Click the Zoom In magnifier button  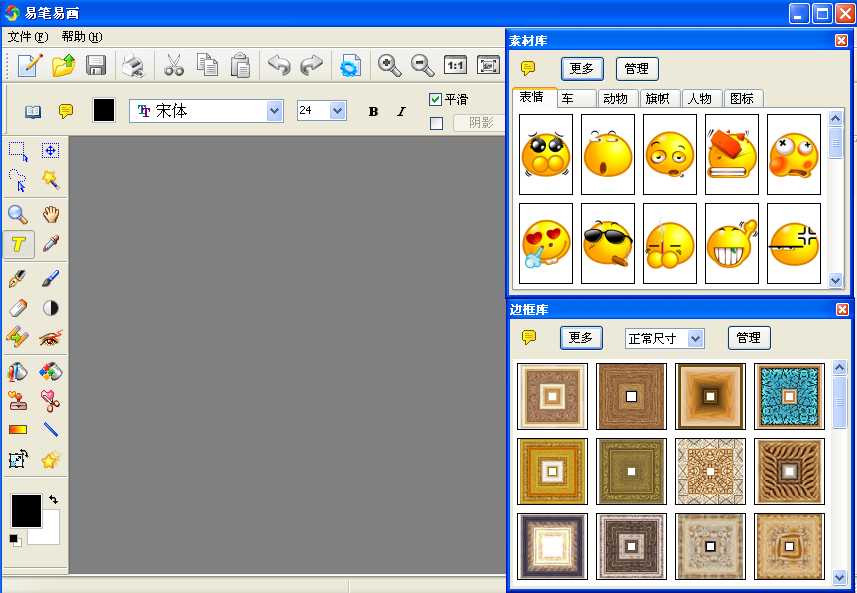click(390, 66)
